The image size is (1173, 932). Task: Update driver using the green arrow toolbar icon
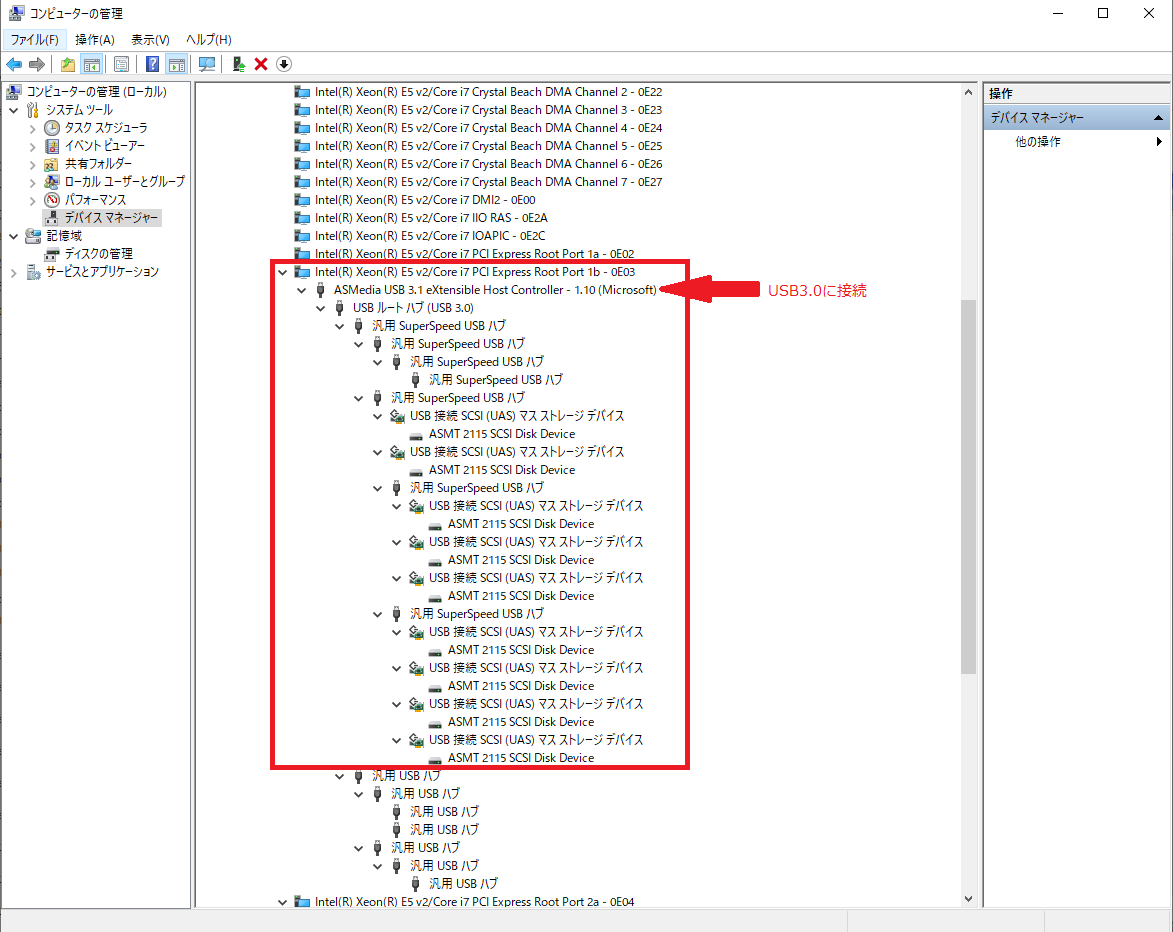pyautogui.click(x=237, y=63)
